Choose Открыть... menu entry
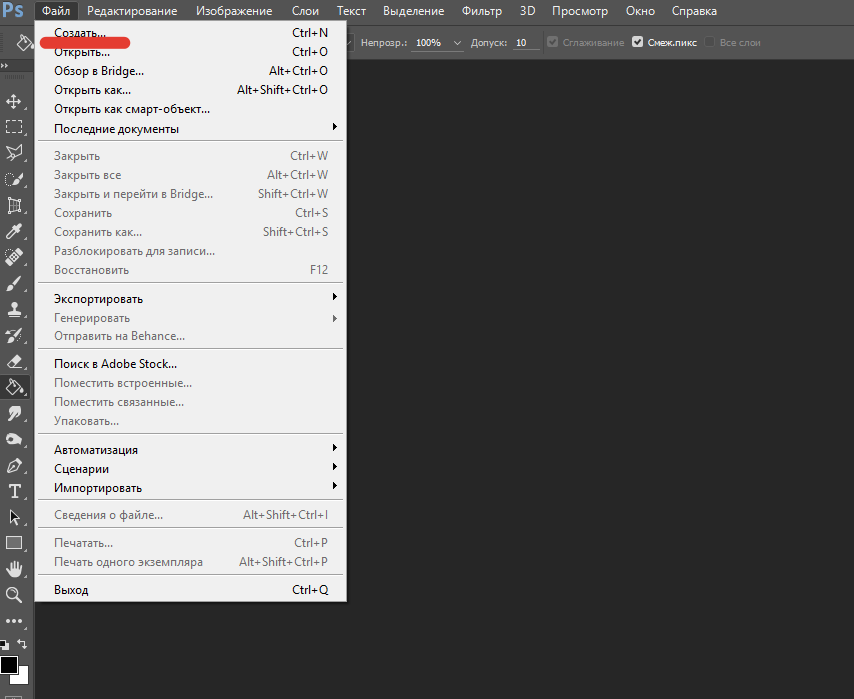 [x=190, y=52]
